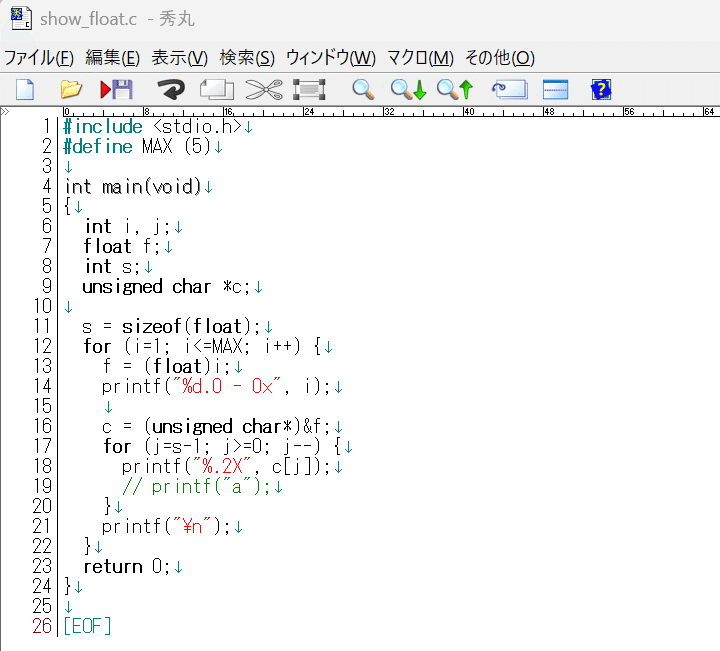Open the ファイル(F) menu

[x=39, y=58]
